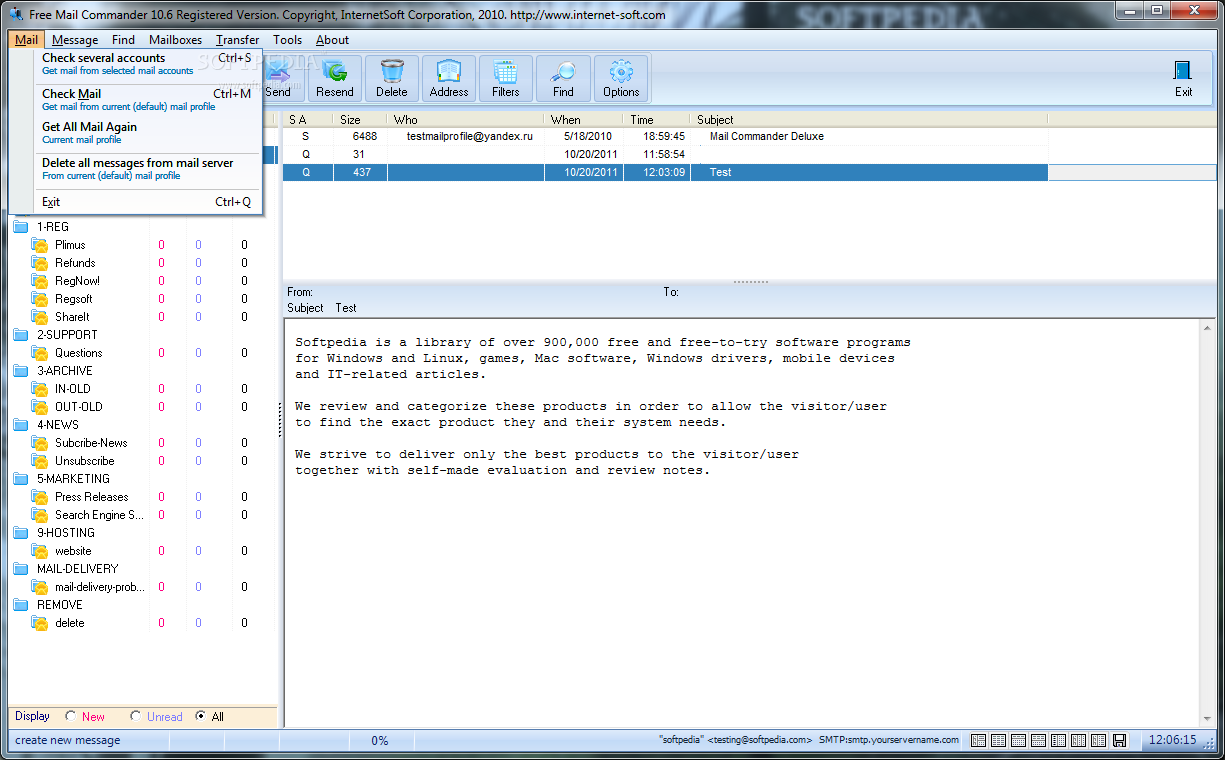Click the website mailbox icon
This screenshot has width=1225, height=760.
click(x=40, y=551)
